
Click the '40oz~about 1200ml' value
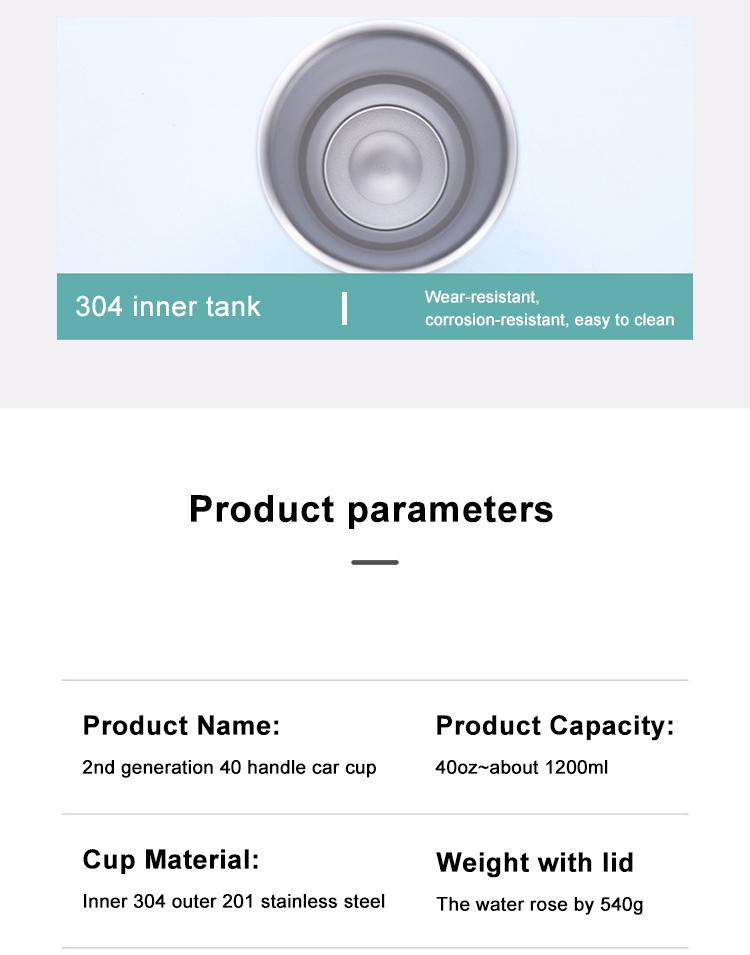click(x=522, y=767)
